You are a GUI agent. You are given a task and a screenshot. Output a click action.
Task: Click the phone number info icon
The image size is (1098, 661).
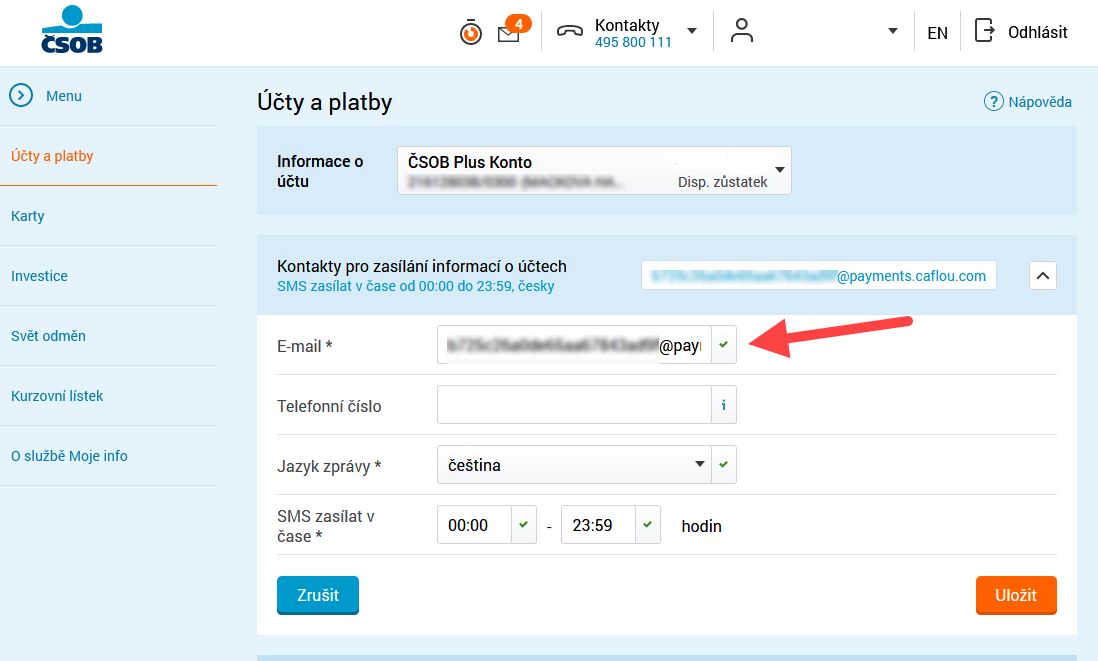(x=723, y=406)
